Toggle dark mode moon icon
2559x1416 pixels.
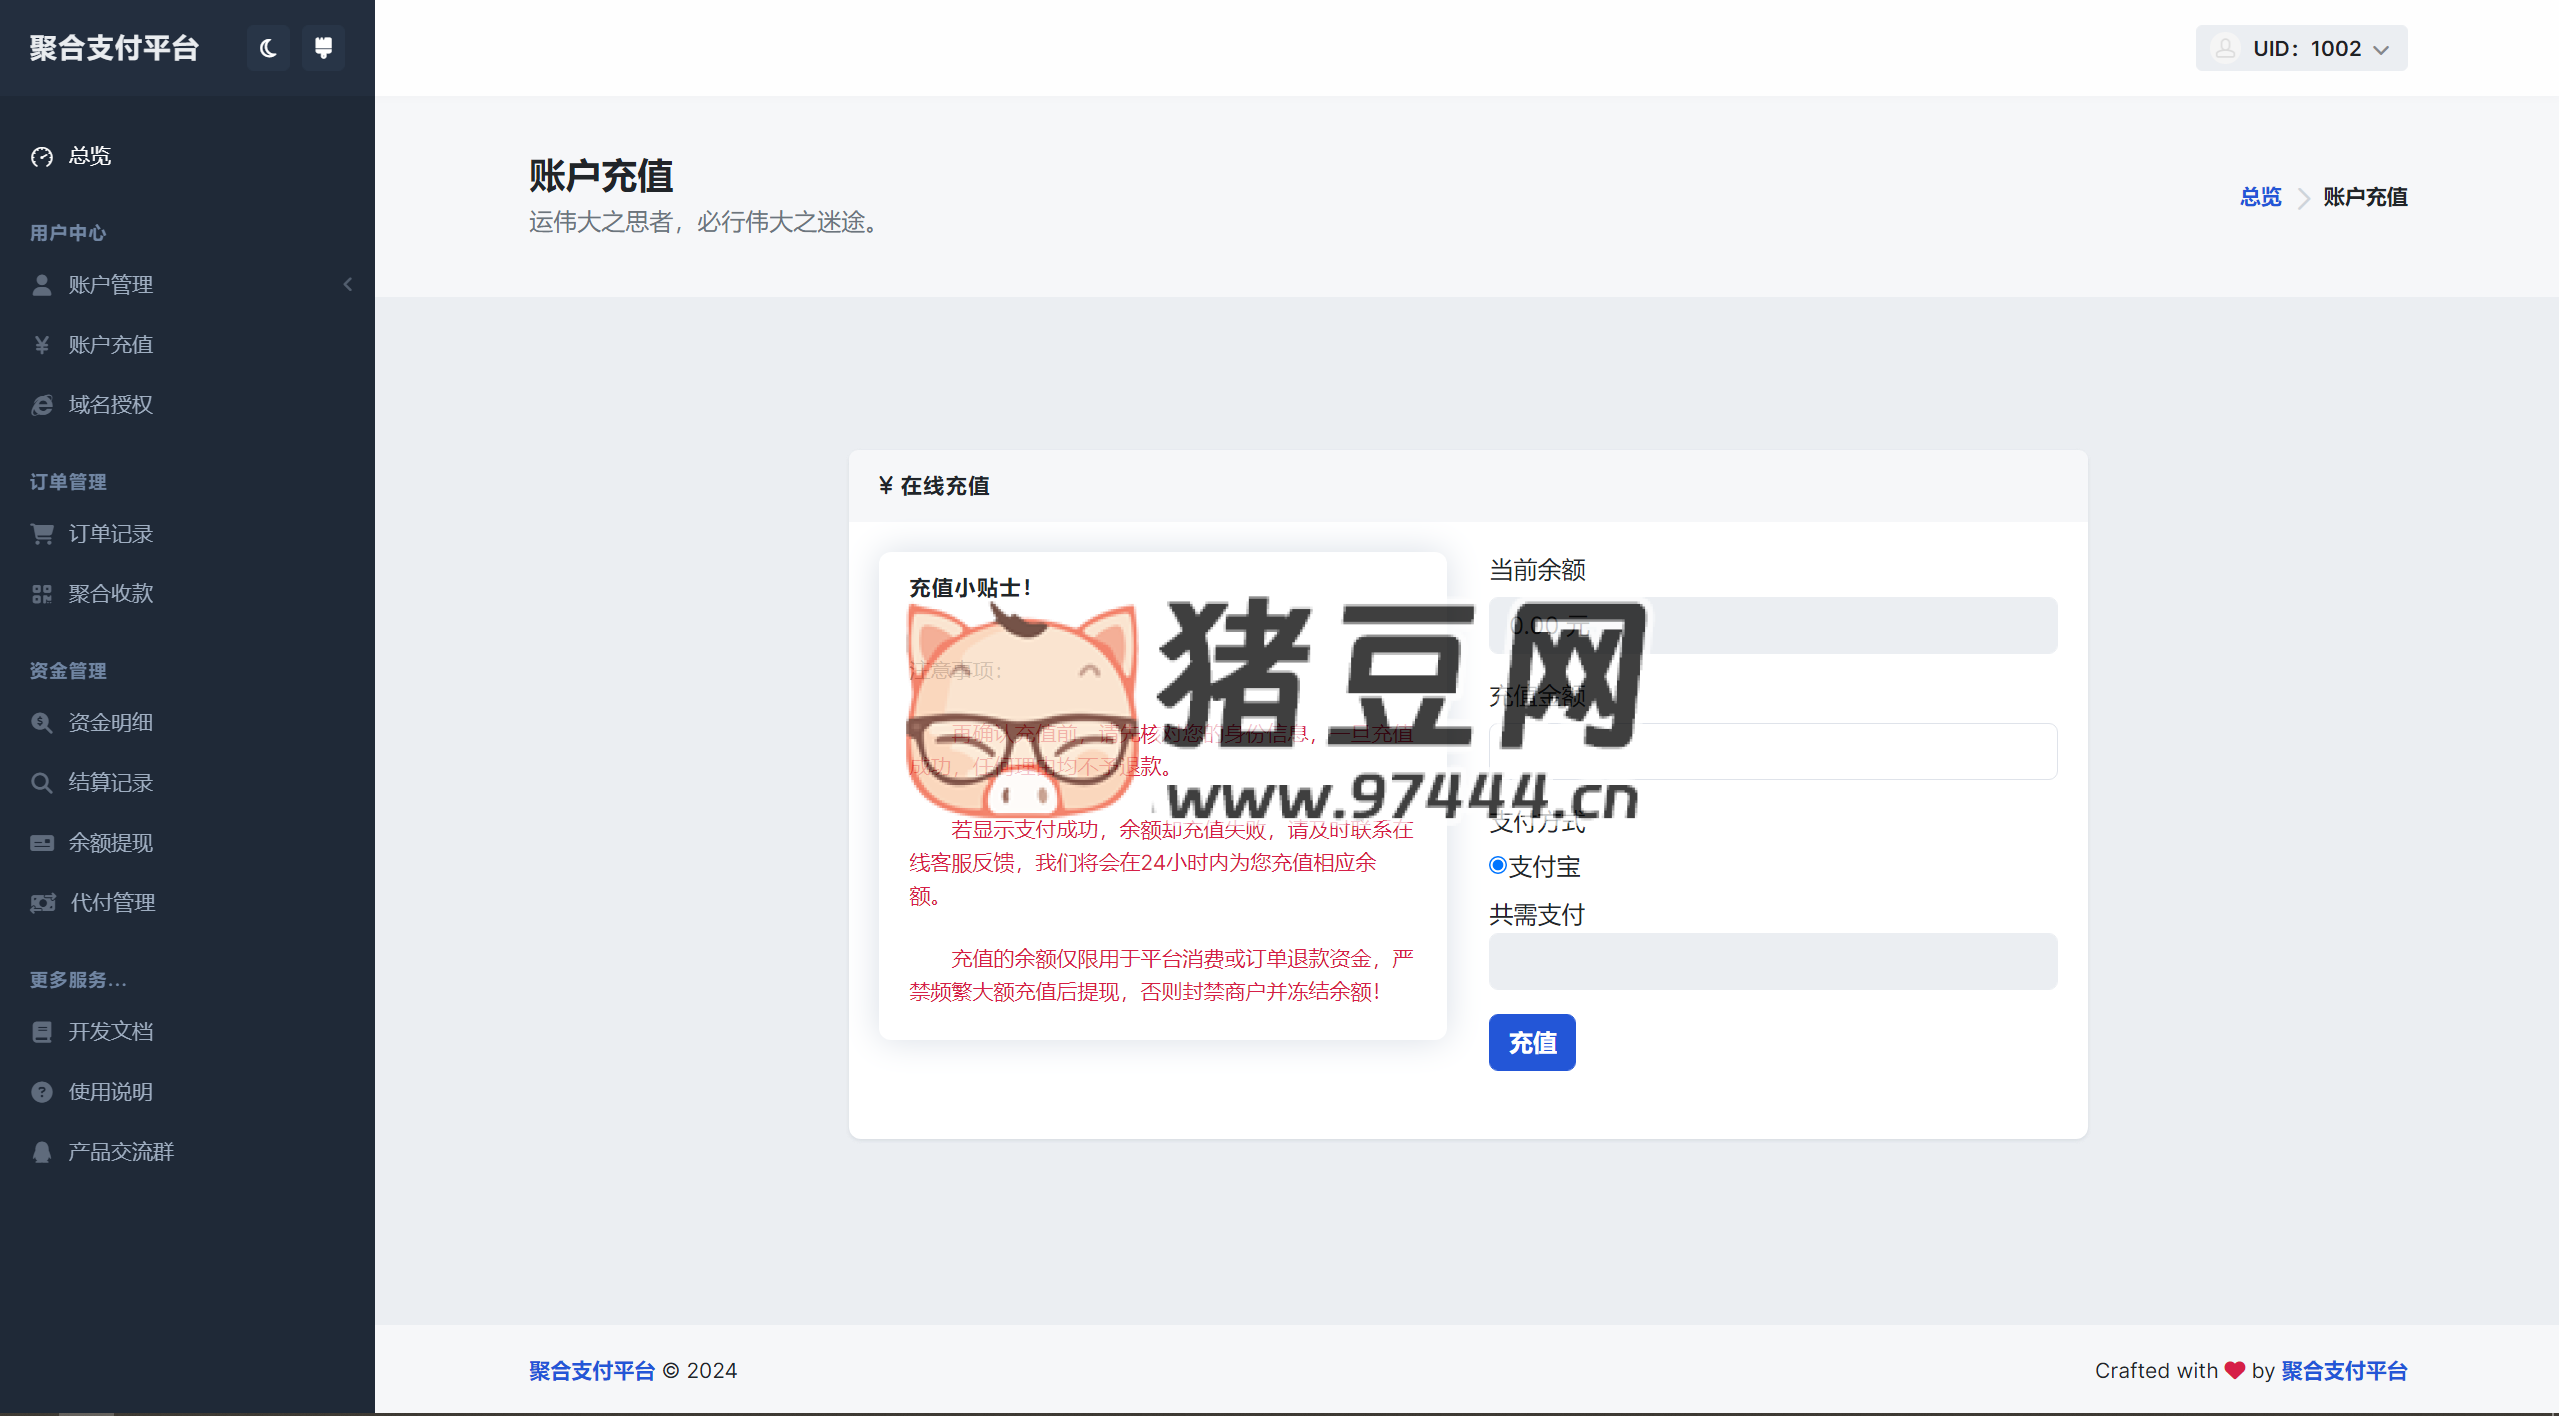coord(267,48)
